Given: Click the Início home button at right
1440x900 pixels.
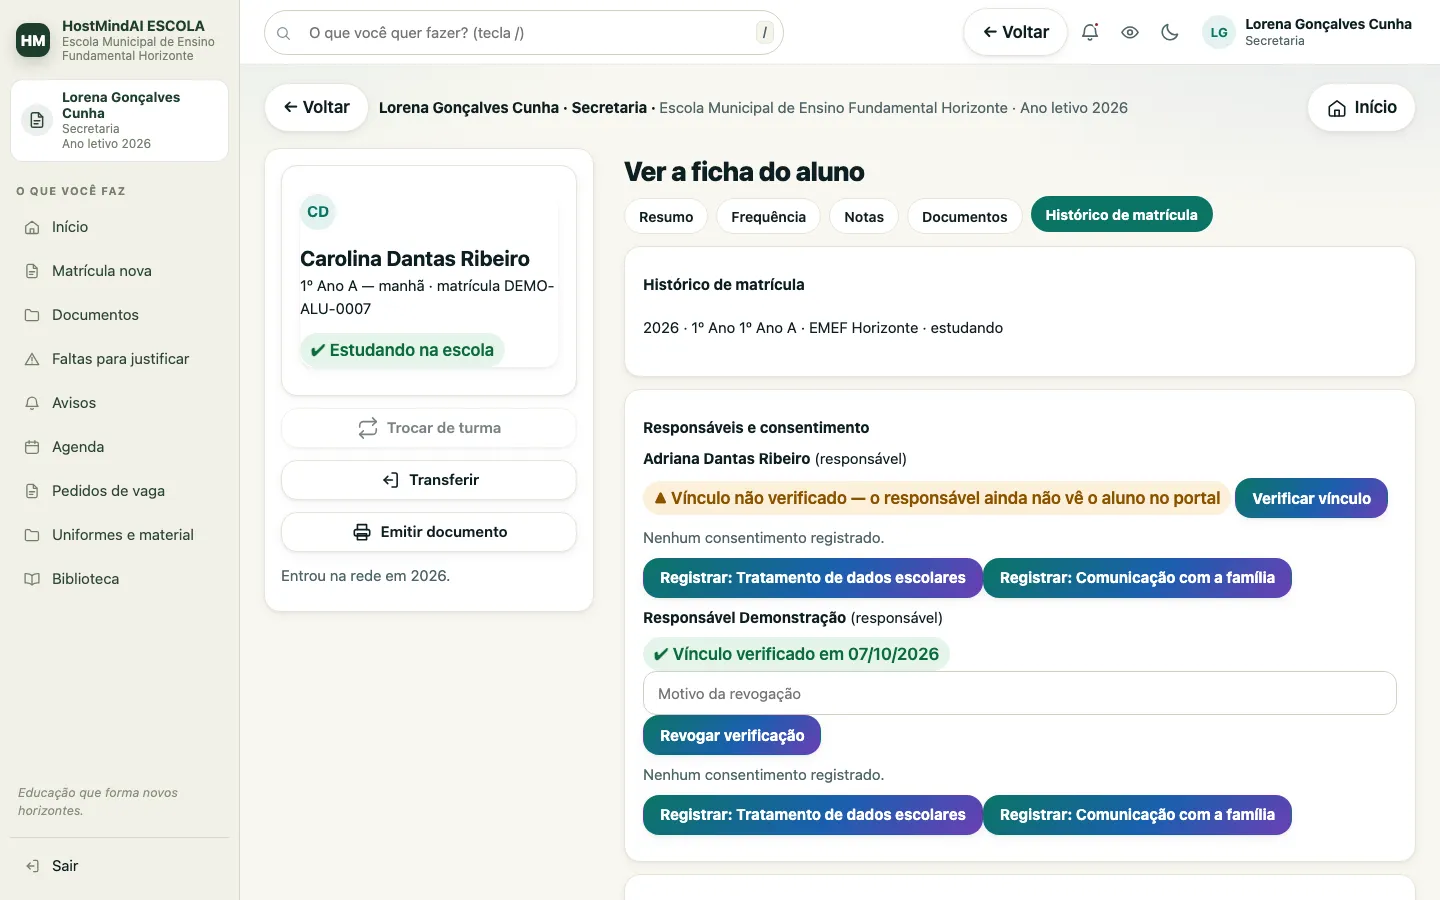Looking at the screenshot, I should coord(1361,107).
